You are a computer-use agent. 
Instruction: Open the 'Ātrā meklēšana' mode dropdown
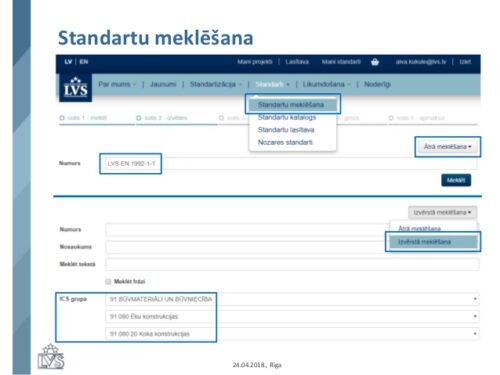(x=447, y=147)
